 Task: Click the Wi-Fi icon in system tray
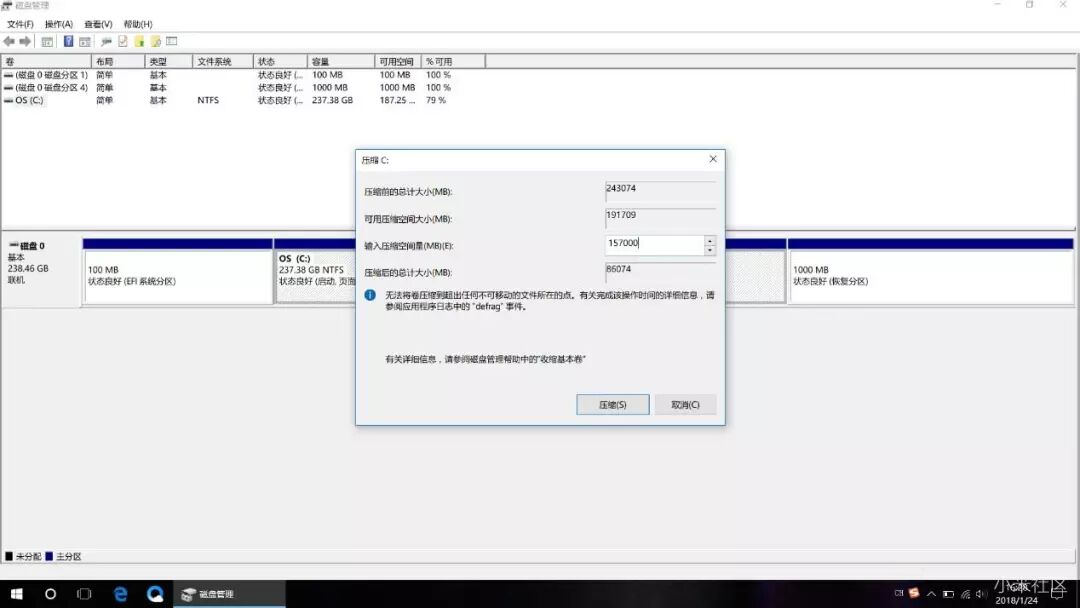point(966,594)
